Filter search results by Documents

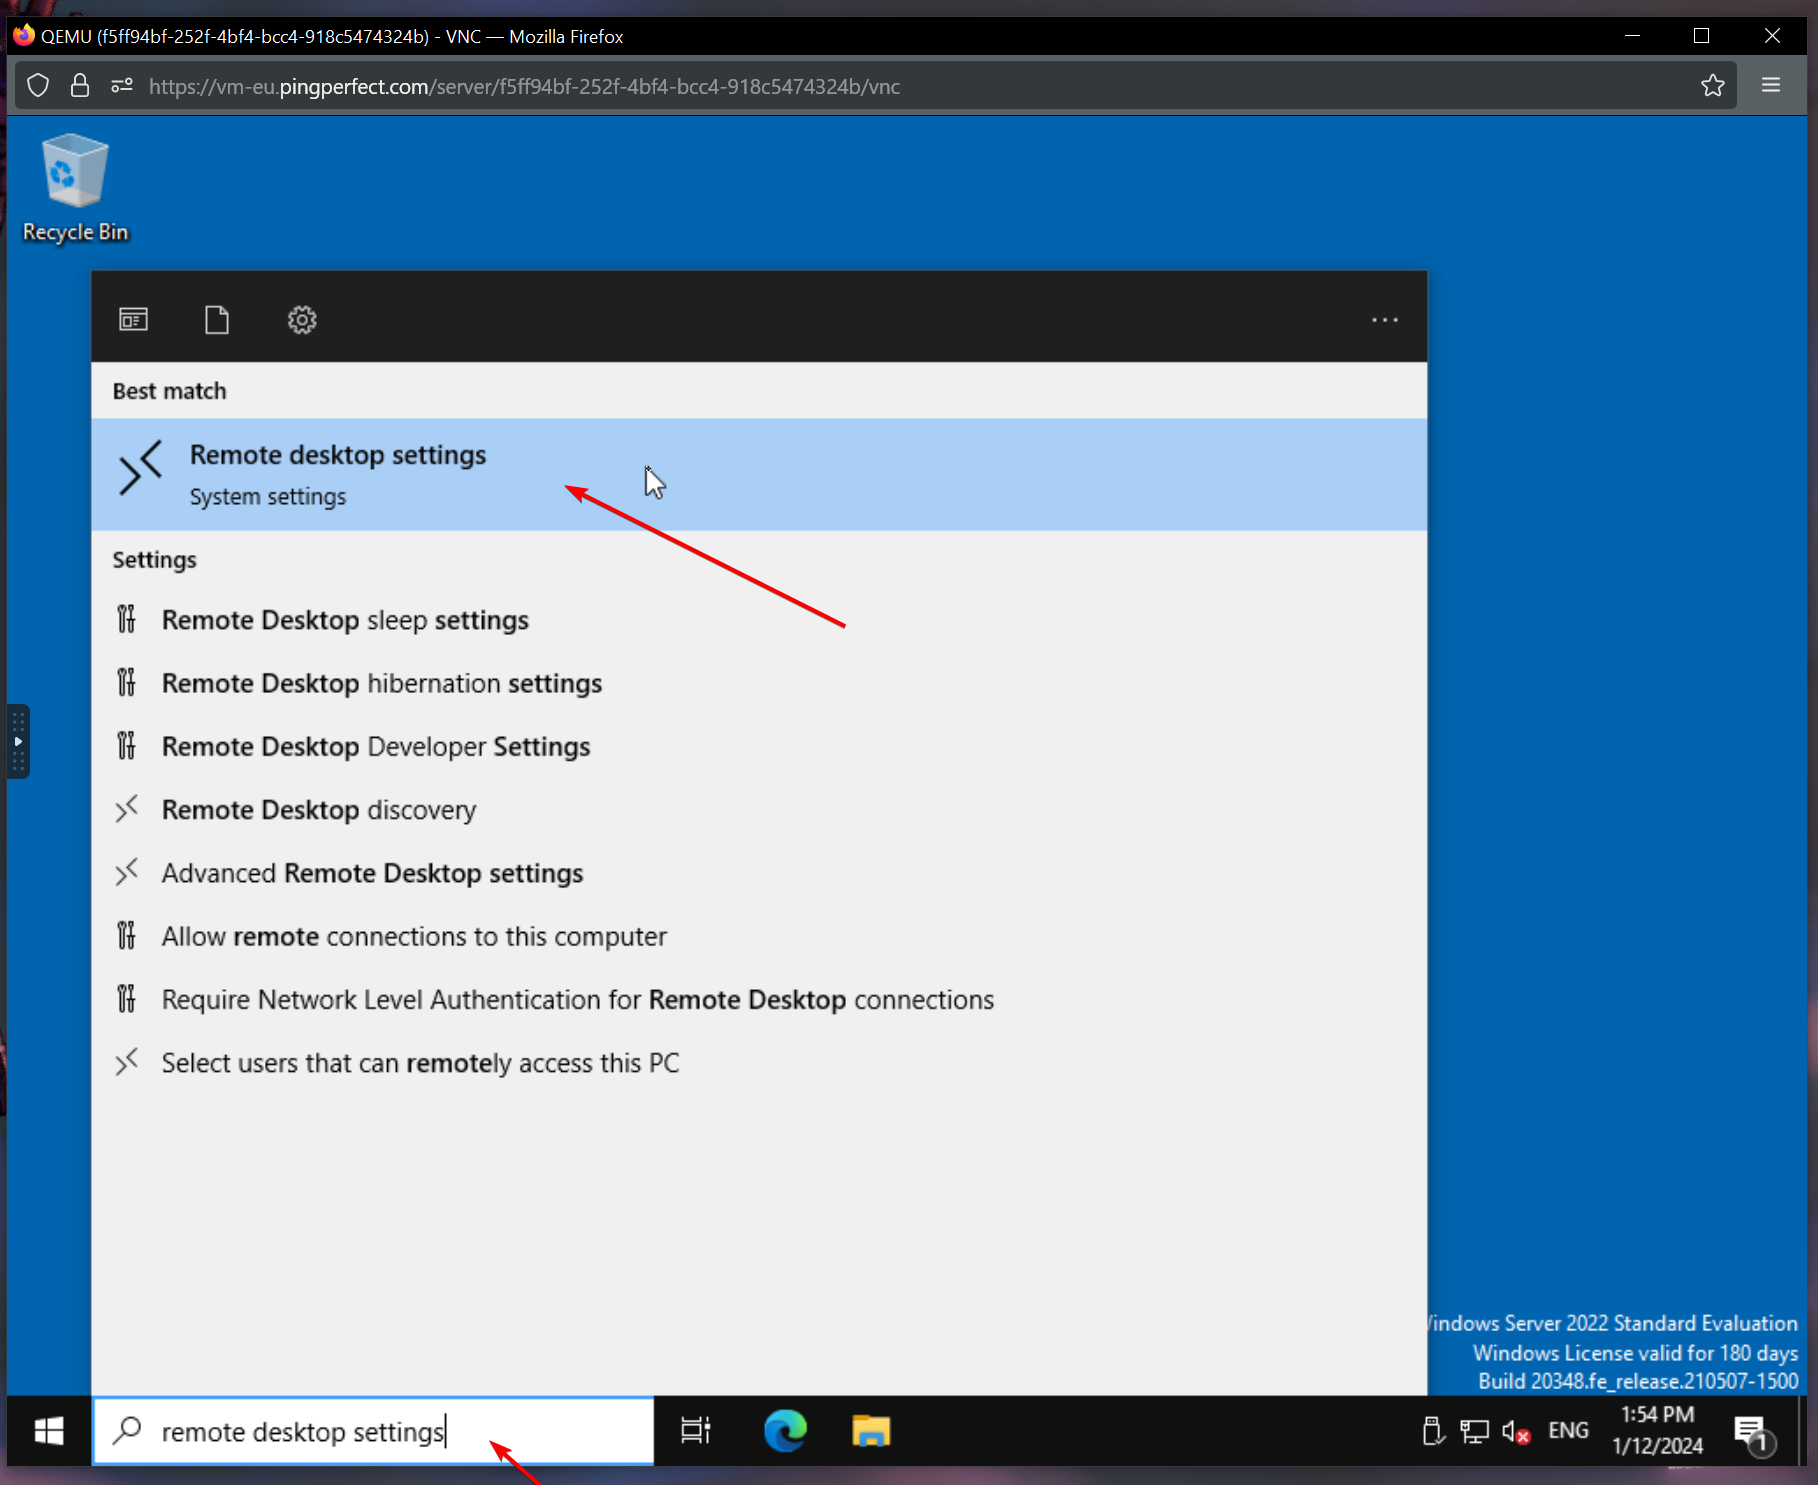click(x=217, y=320)
